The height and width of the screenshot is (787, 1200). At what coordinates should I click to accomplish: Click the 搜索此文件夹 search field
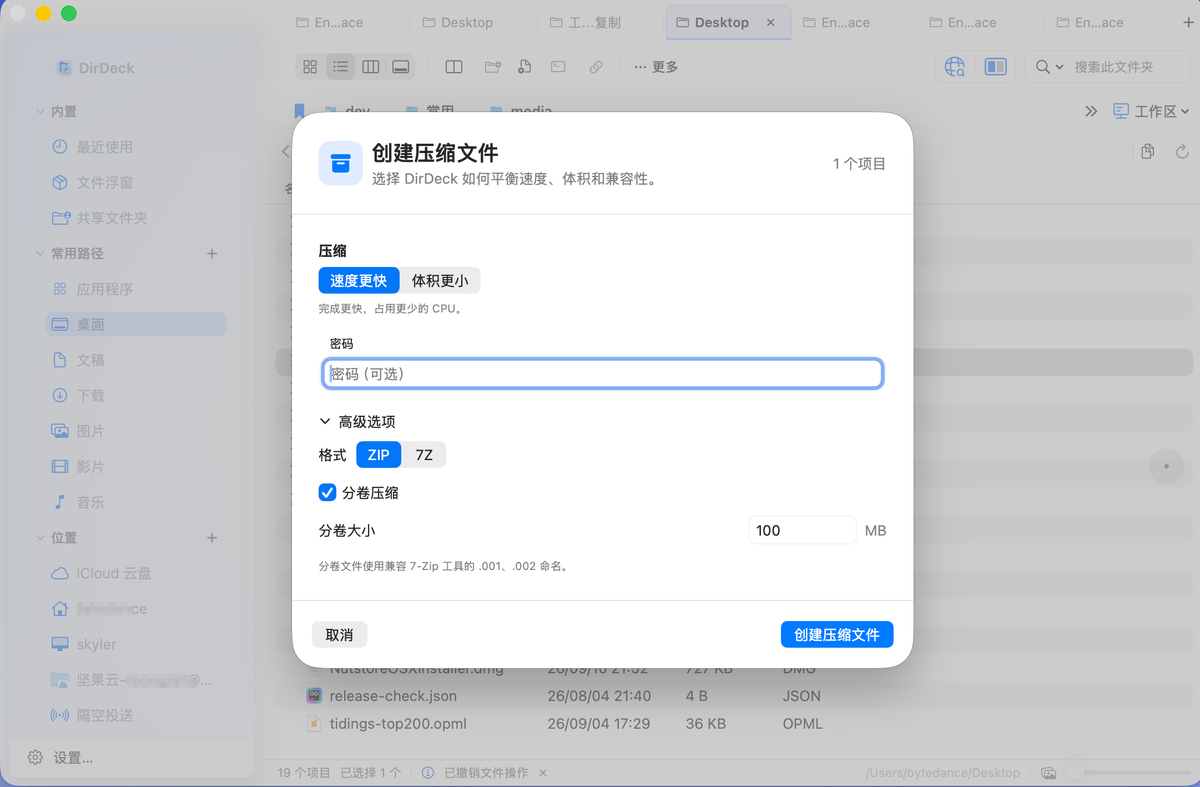pos(1113,67)
